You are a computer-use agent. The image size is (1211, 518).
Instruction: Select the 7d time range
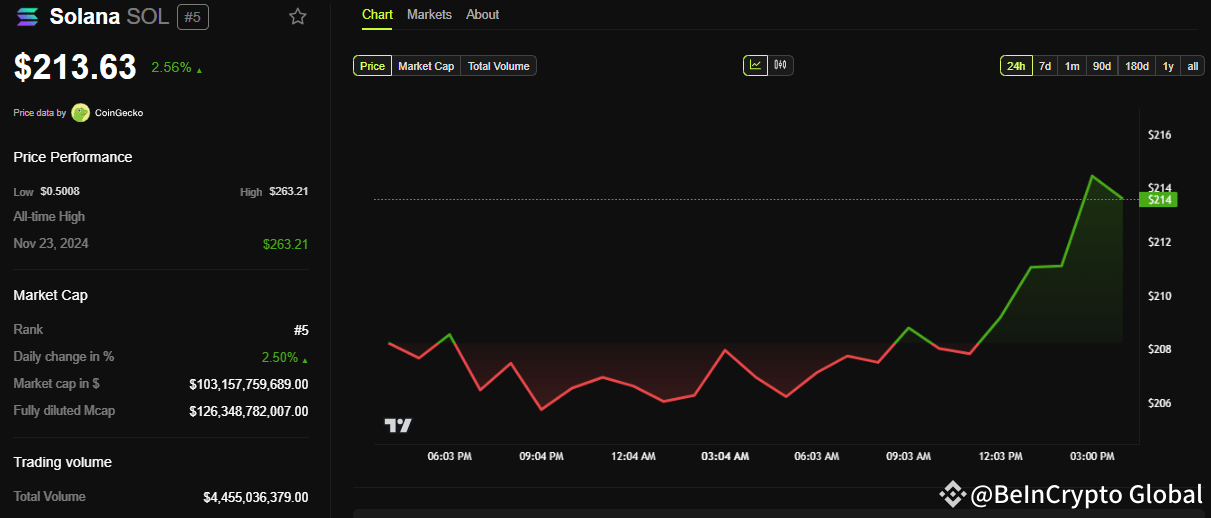[x=1045, y=66]
